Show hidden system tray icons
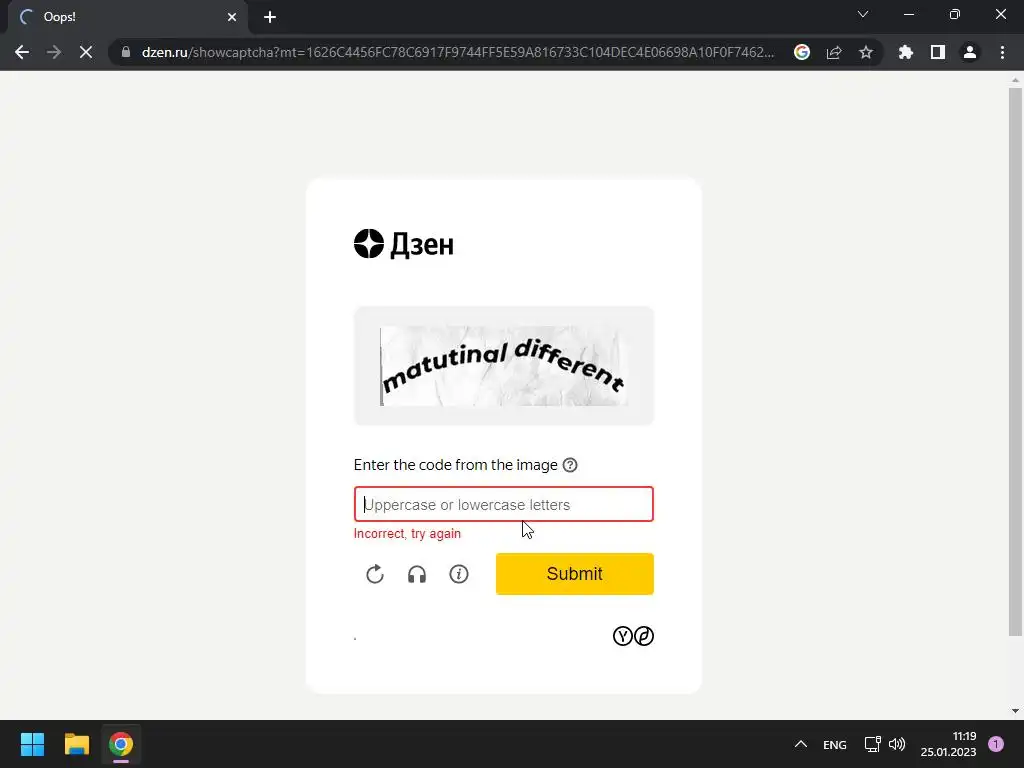The width and height of the screenshot is (1024, 768). (801, 744)
